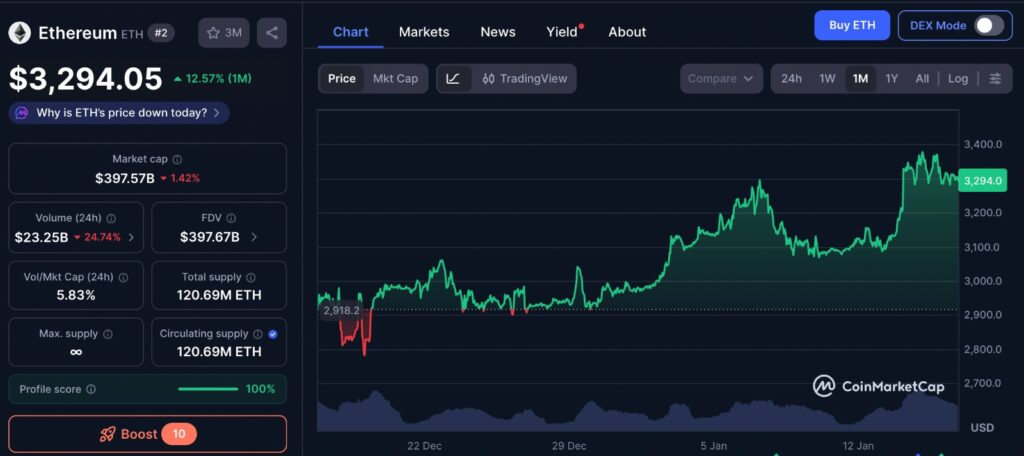Click the Buy ETH button
The height and width of the screenshot is (456, 1024).
point(852,26)
